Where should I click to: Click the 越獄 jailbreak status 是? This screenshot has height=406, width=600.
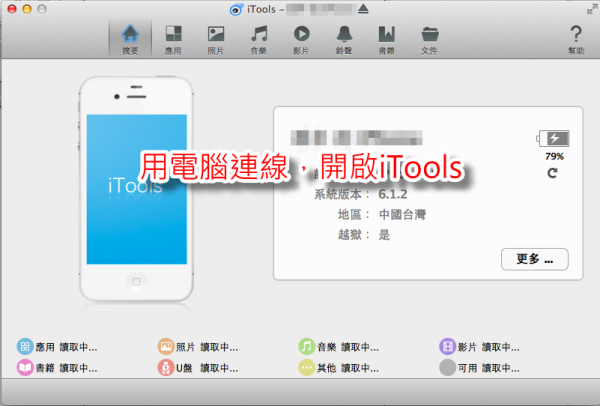(x=384, y=235)
